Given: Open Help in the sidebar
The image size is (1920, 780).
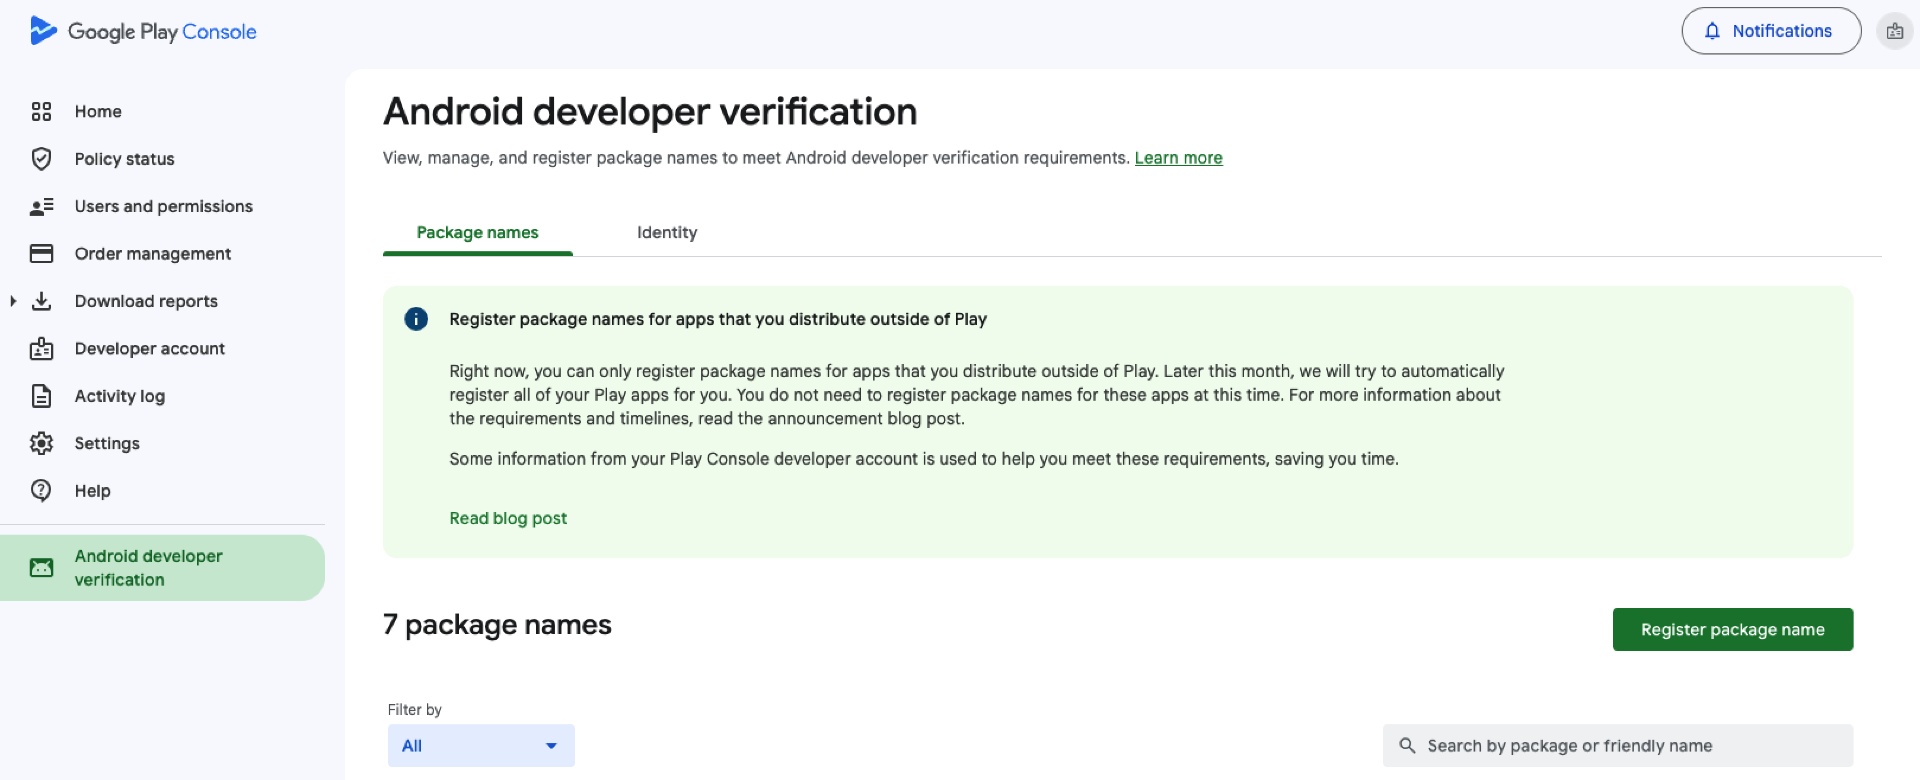Looking at the screenshot, I should point(92,491).
